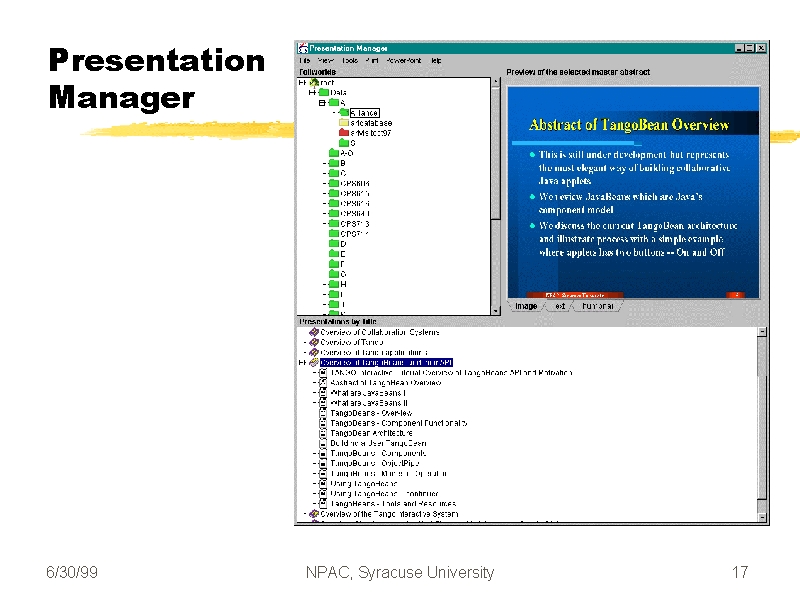Click book icon for Overview of the Tango Interactive System
Image resolution: width=800 pixels, height=600 pixels.
[314, 514]
